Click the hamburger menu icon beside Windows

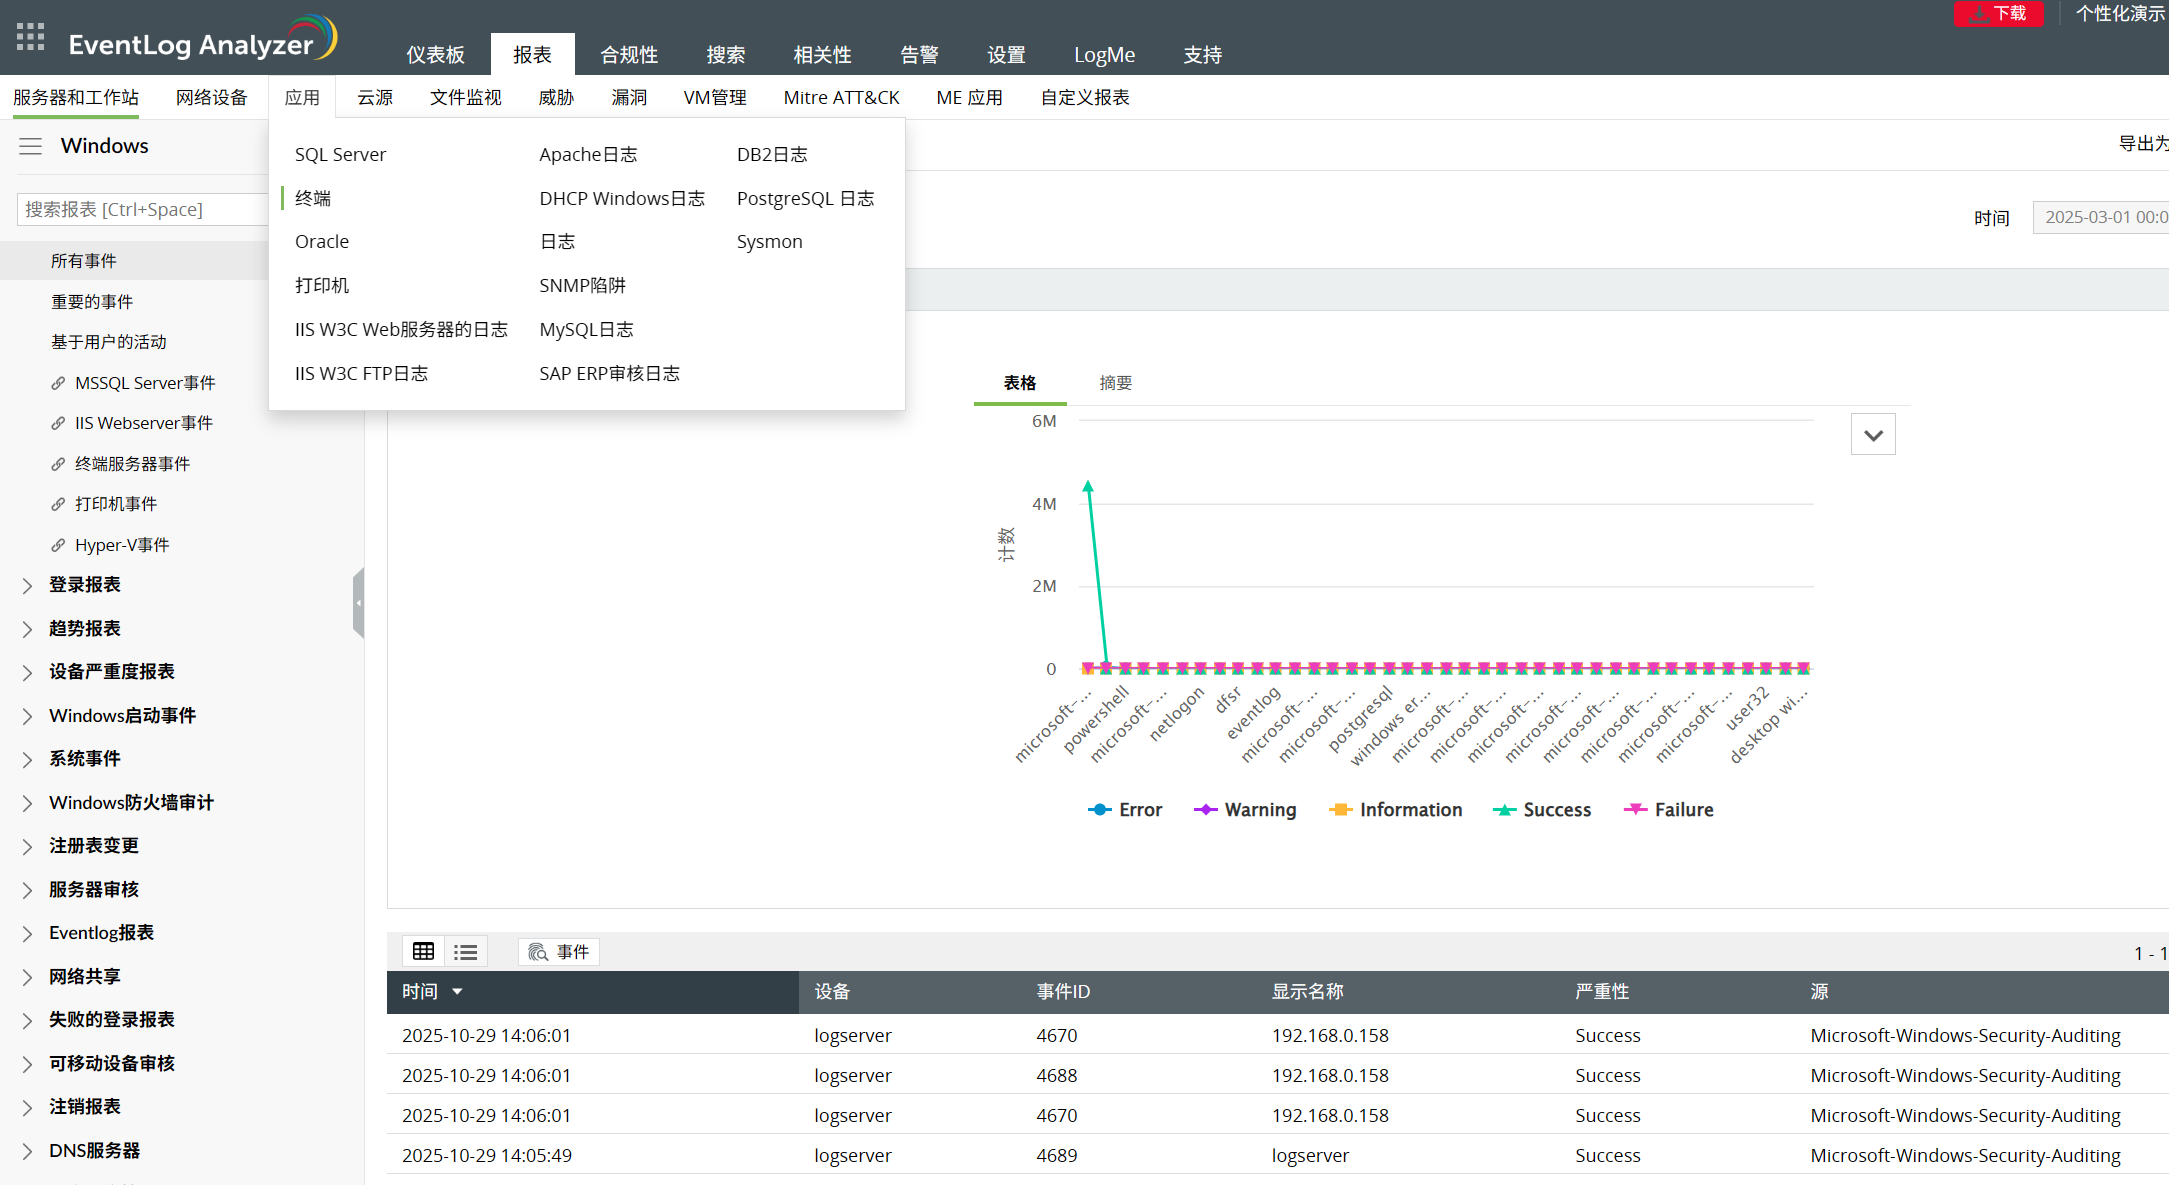[x=31, y=146]
